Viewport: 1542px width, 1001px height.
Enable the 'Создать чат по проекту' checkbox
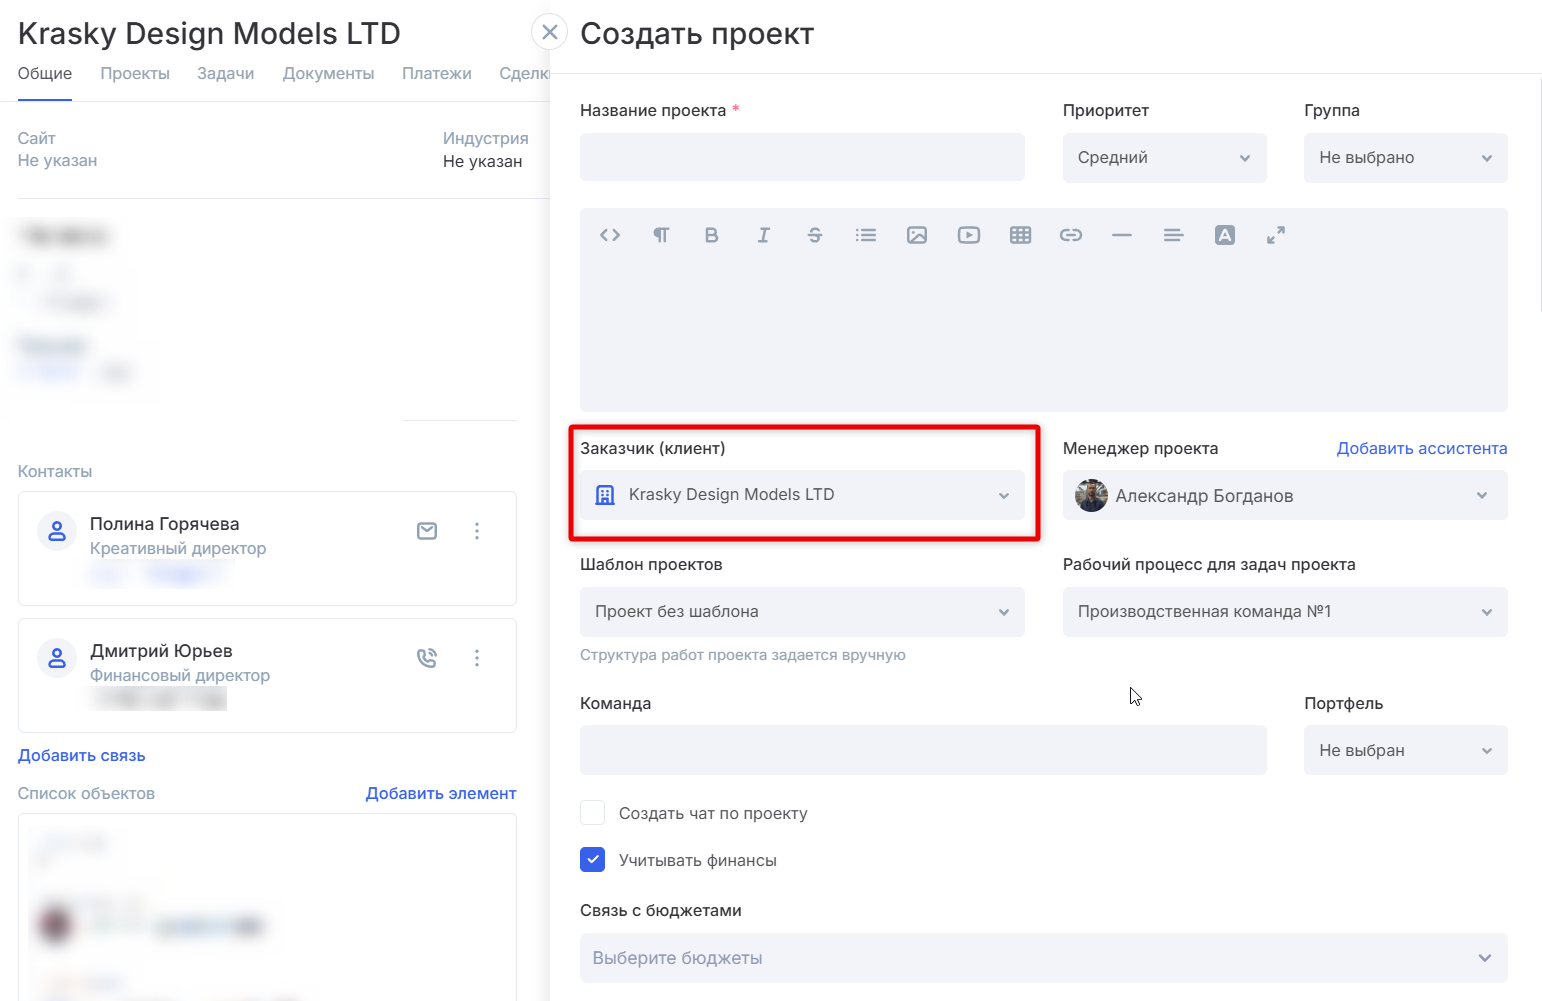point(593,813)
